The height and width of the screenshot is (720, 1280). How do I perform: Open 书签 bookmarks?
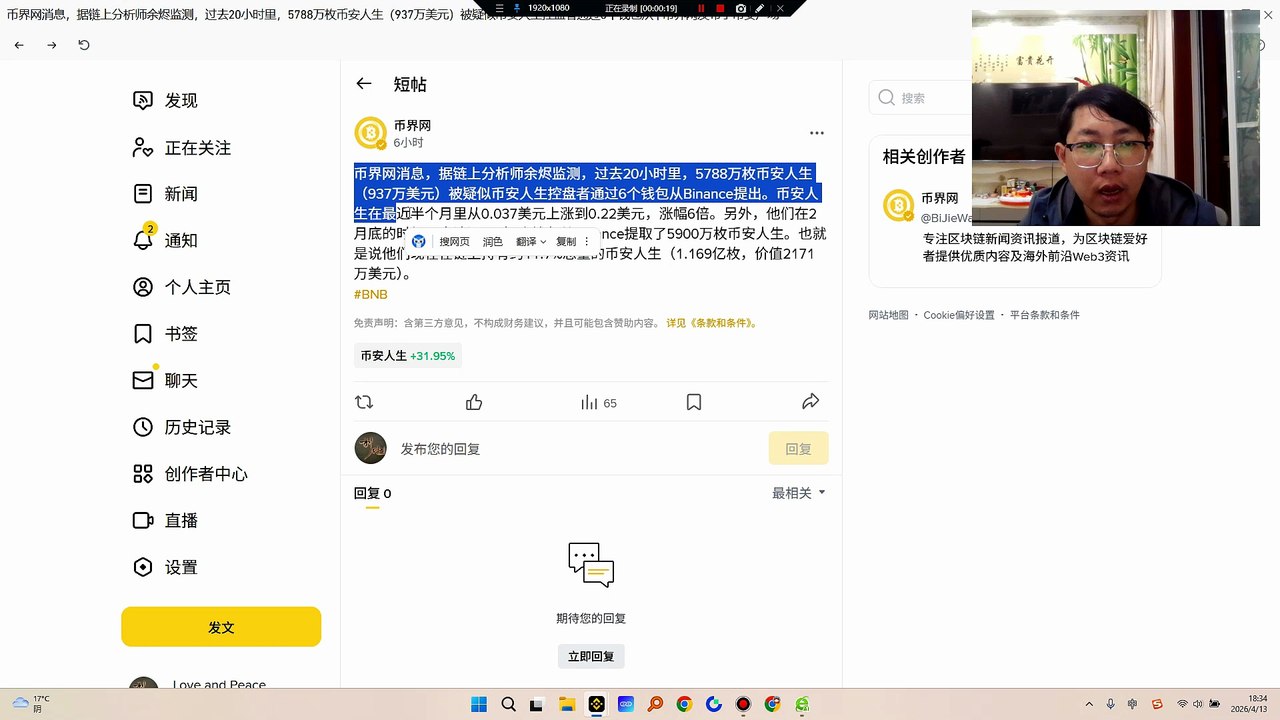pos(166,334)
